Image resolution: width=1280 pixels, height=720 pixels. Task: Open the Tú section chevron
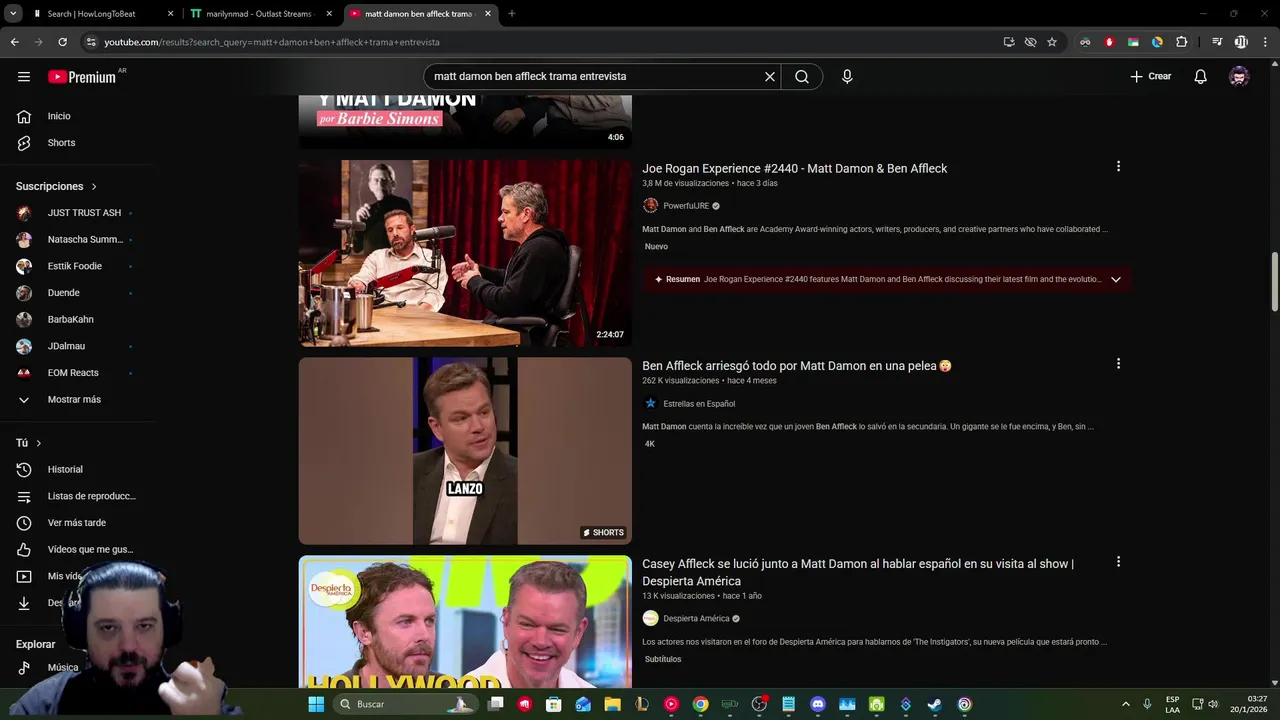click(x=39, y=443)
